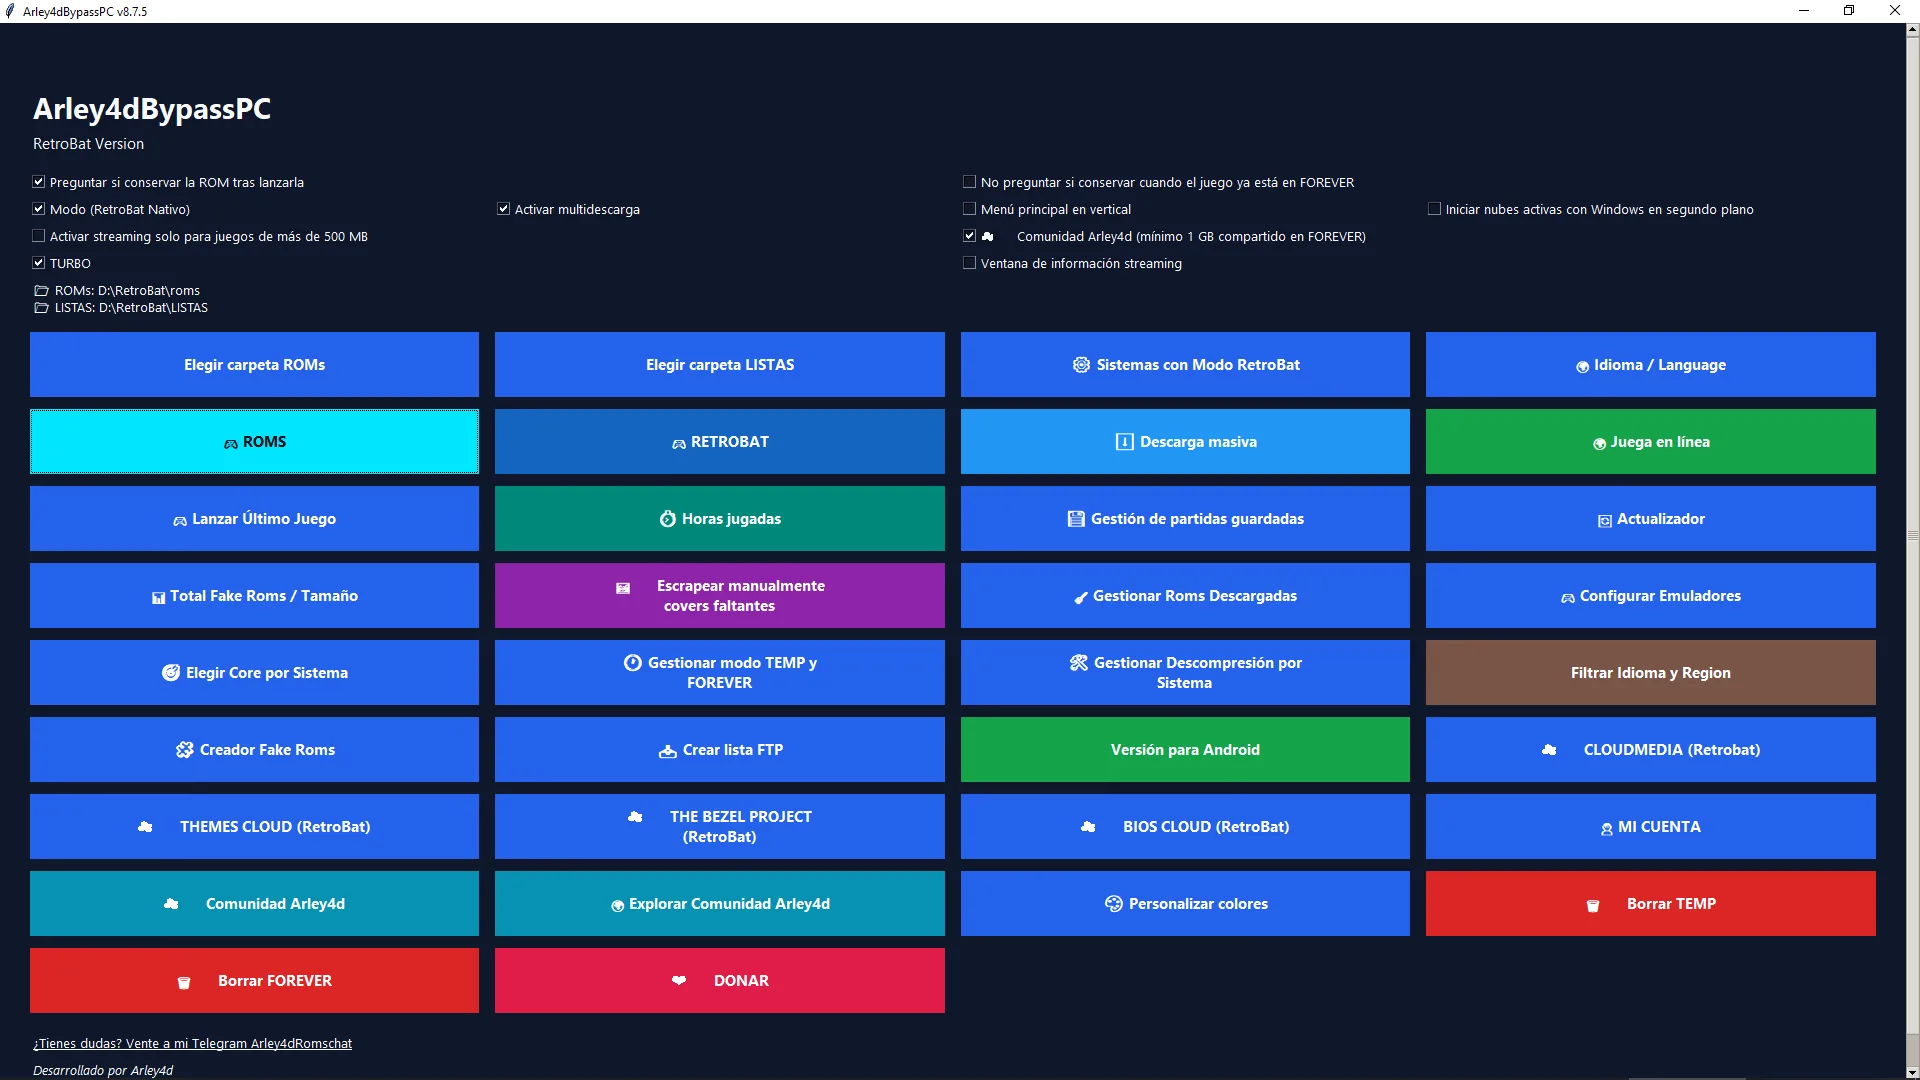This screenshot has height=1080, width=1920.
Task: Open Comunidad Arley4d button
Action: coord(254,904)
